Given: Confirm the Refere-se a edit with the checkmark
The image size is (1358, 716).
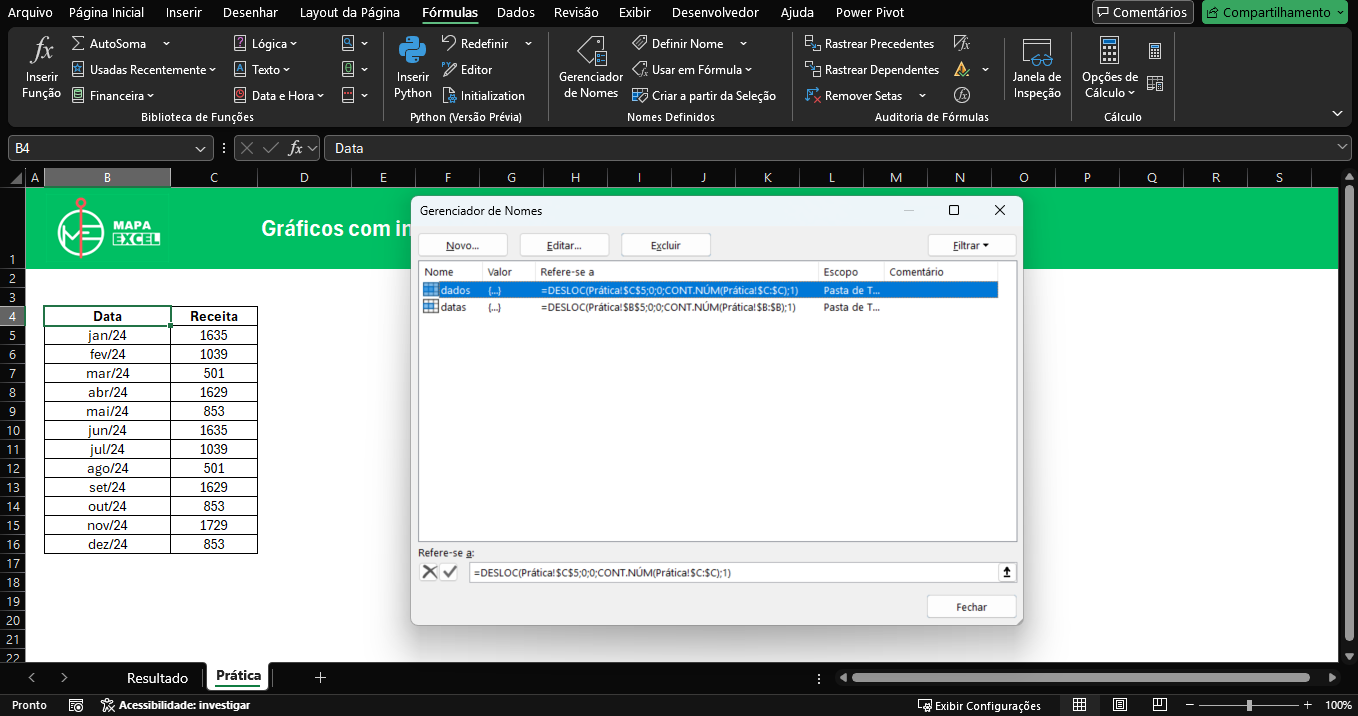Looking at the screenshot, I should click(449, 572).
